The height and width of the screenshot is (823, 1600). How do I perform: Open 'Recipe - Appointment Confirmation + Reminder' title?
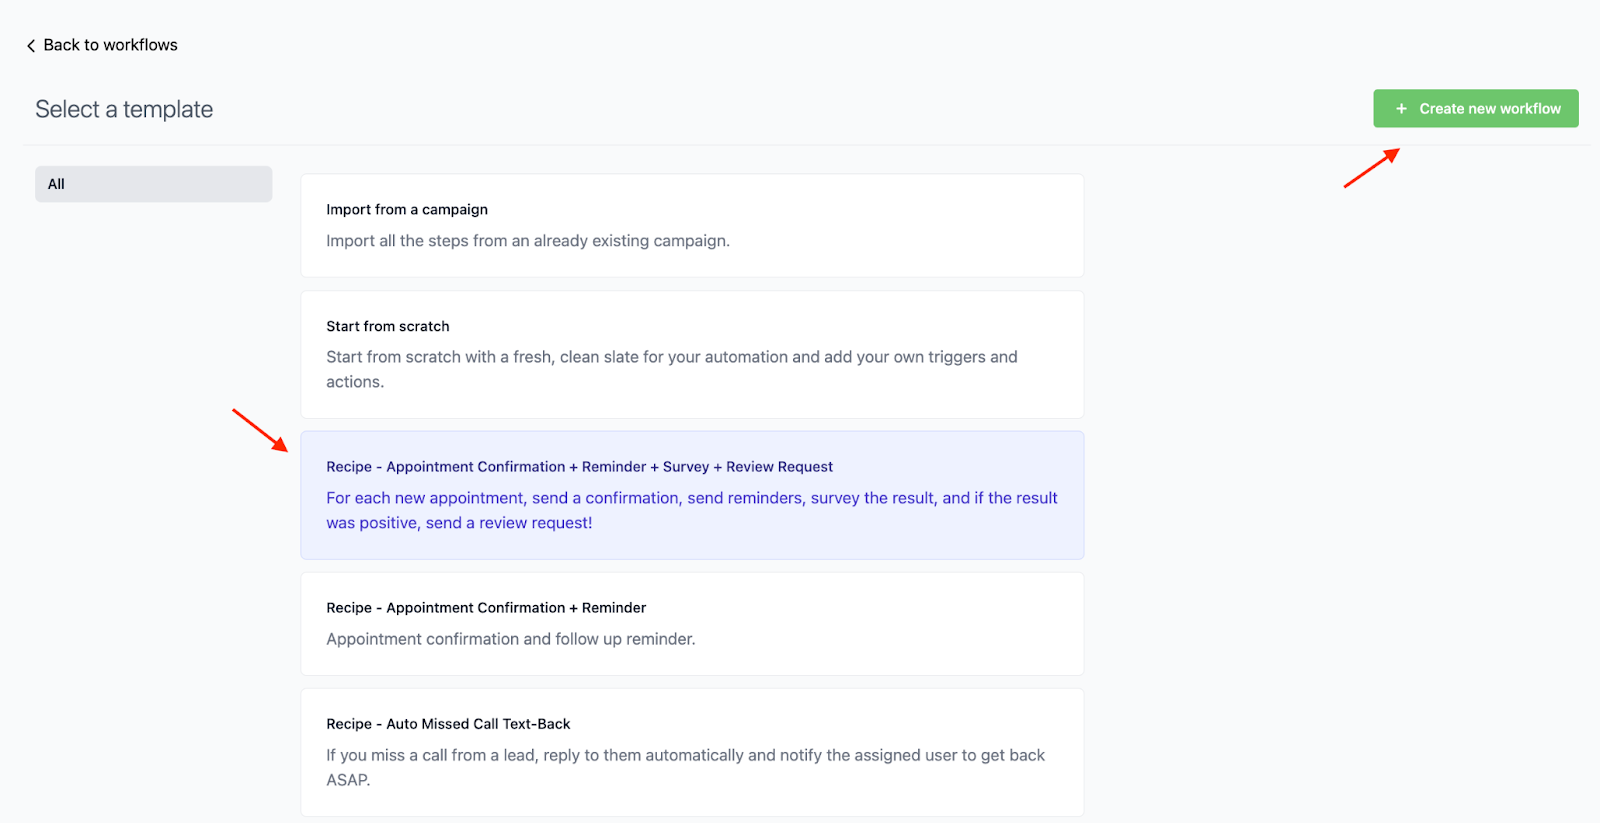[x=486, y=608]
